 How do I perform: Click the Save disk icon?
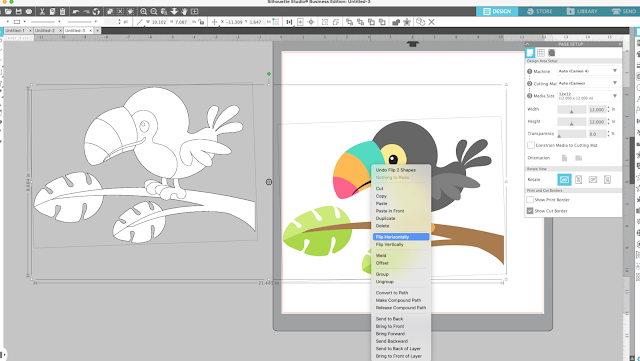point(18,11)
